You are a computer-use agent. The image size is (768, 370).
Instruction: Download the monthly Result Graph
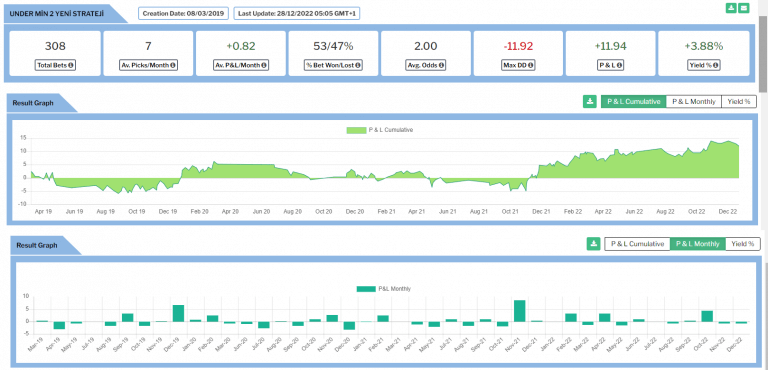tap(593, 244)
